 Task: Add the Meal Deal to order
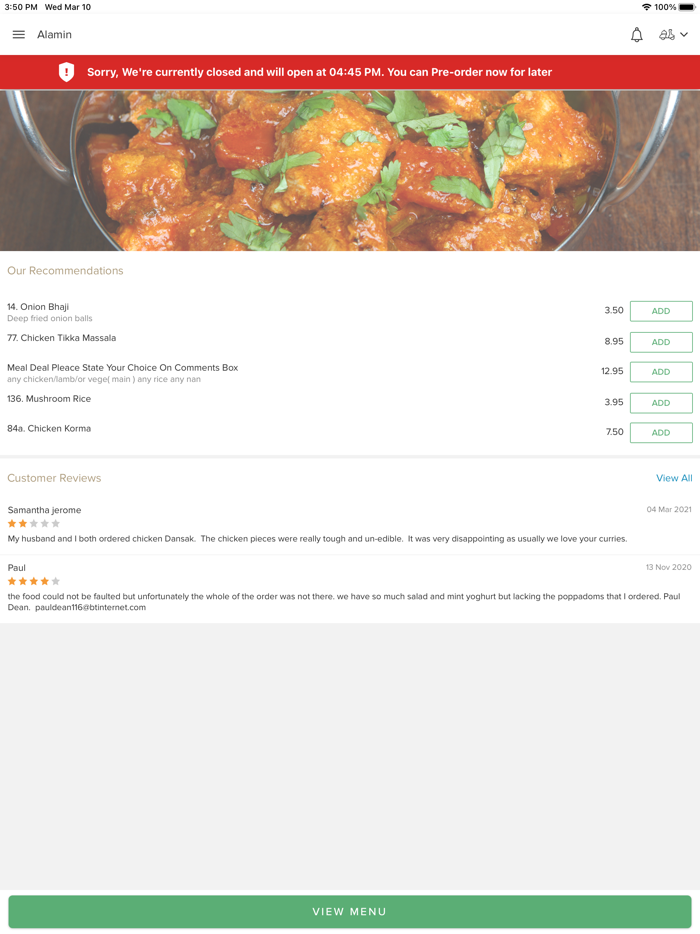[660, 372]
